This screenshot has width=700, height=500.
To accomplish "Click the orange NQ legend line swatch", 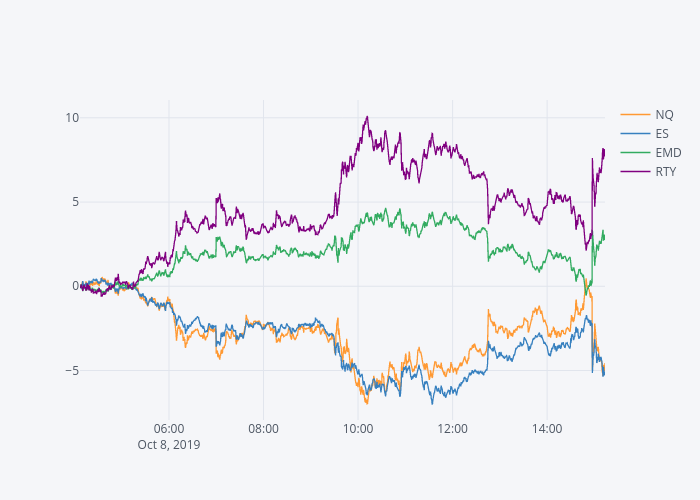I will (x=635, y=114).
